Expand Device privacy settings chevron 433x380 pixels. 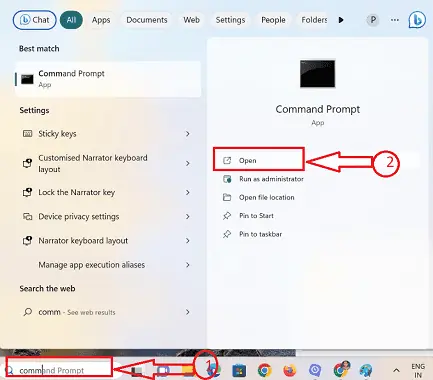188,217
